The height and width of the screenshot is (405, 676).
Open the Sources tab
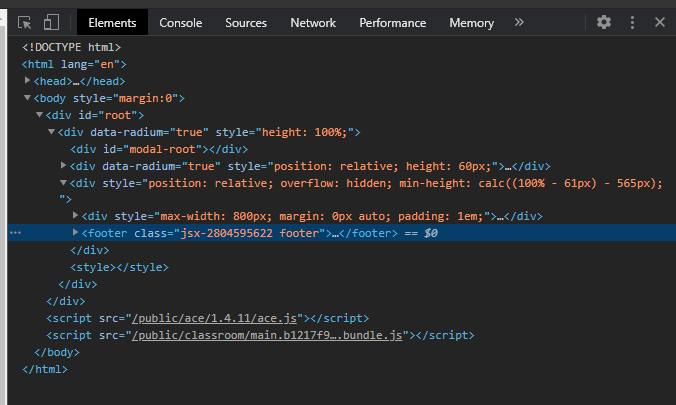point(246,22)
